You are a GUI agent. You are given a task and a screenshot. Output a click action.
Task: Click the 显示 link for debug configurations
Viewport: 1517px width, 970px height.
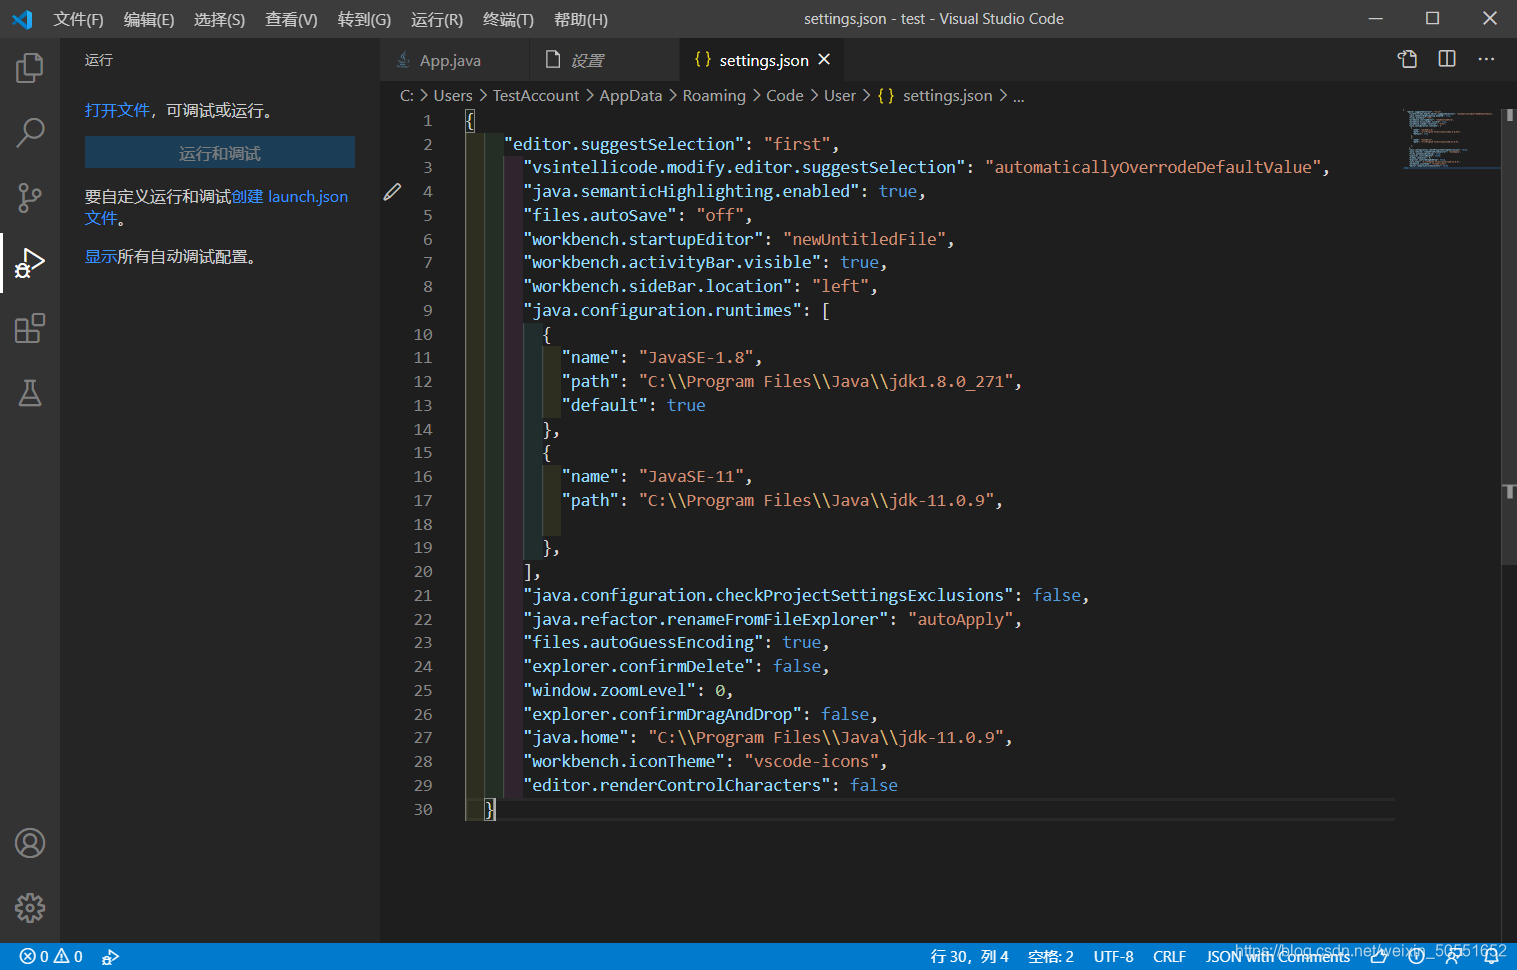[x=101, y=256]
